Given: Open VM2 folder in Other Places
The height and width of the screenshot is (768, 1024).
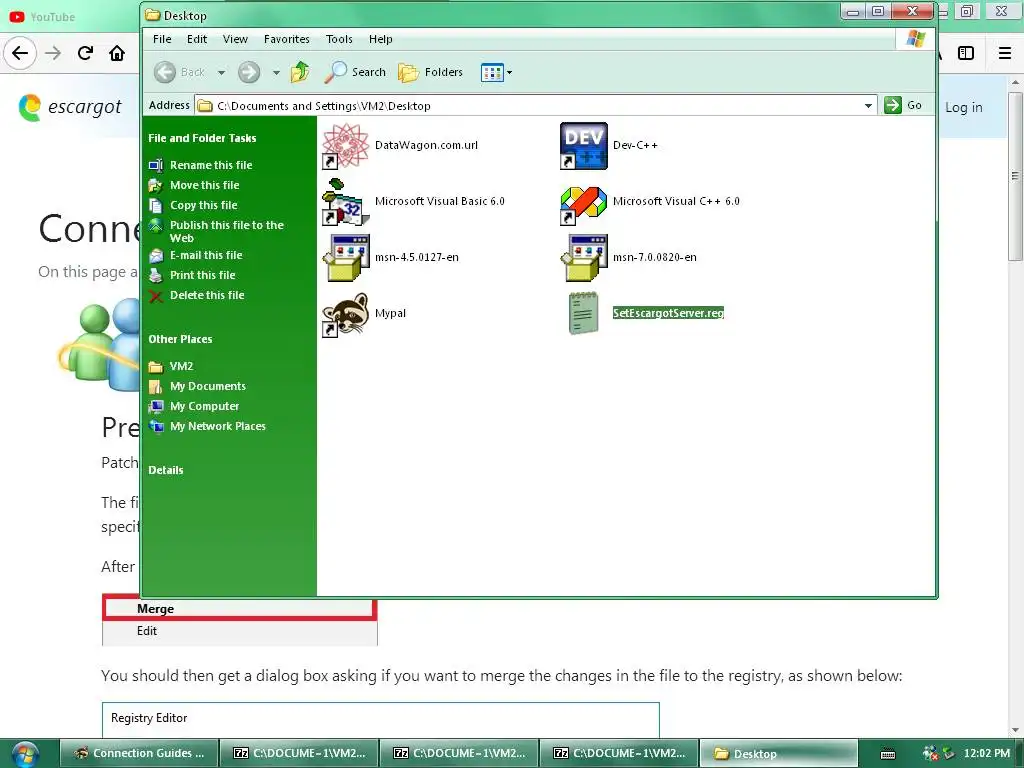Looking at the screenshot, I should 182,366.
